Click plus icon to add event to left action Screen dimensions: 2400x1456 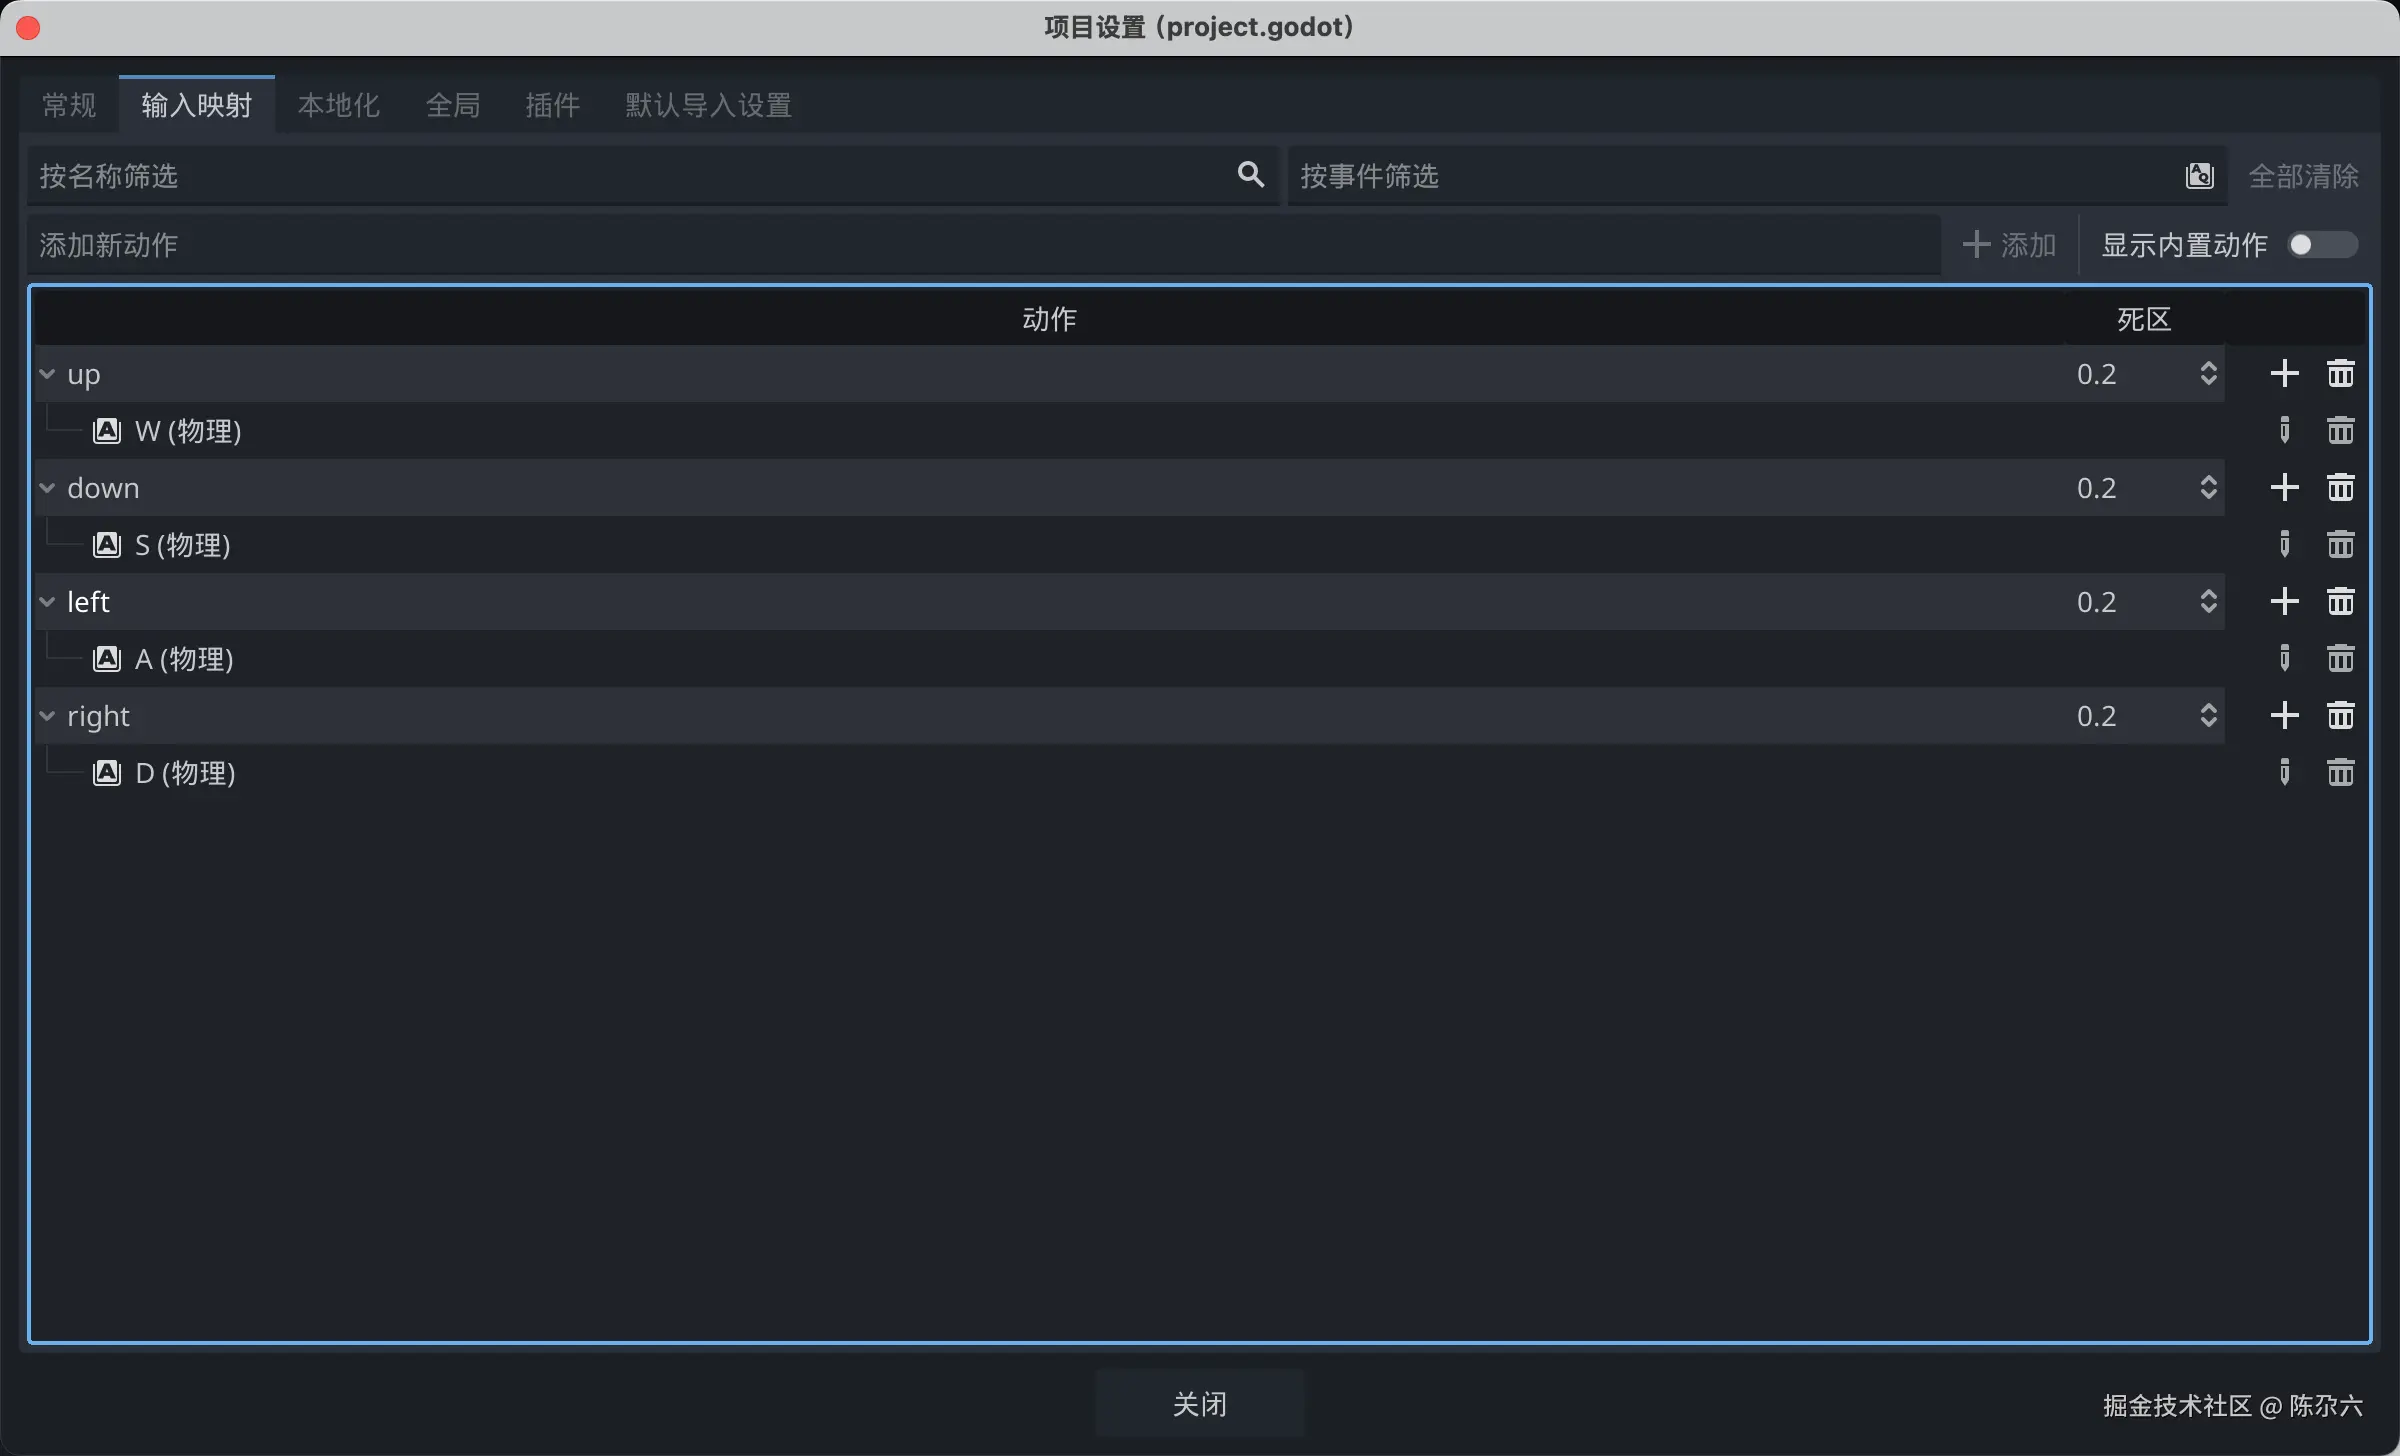(2284, 602)
